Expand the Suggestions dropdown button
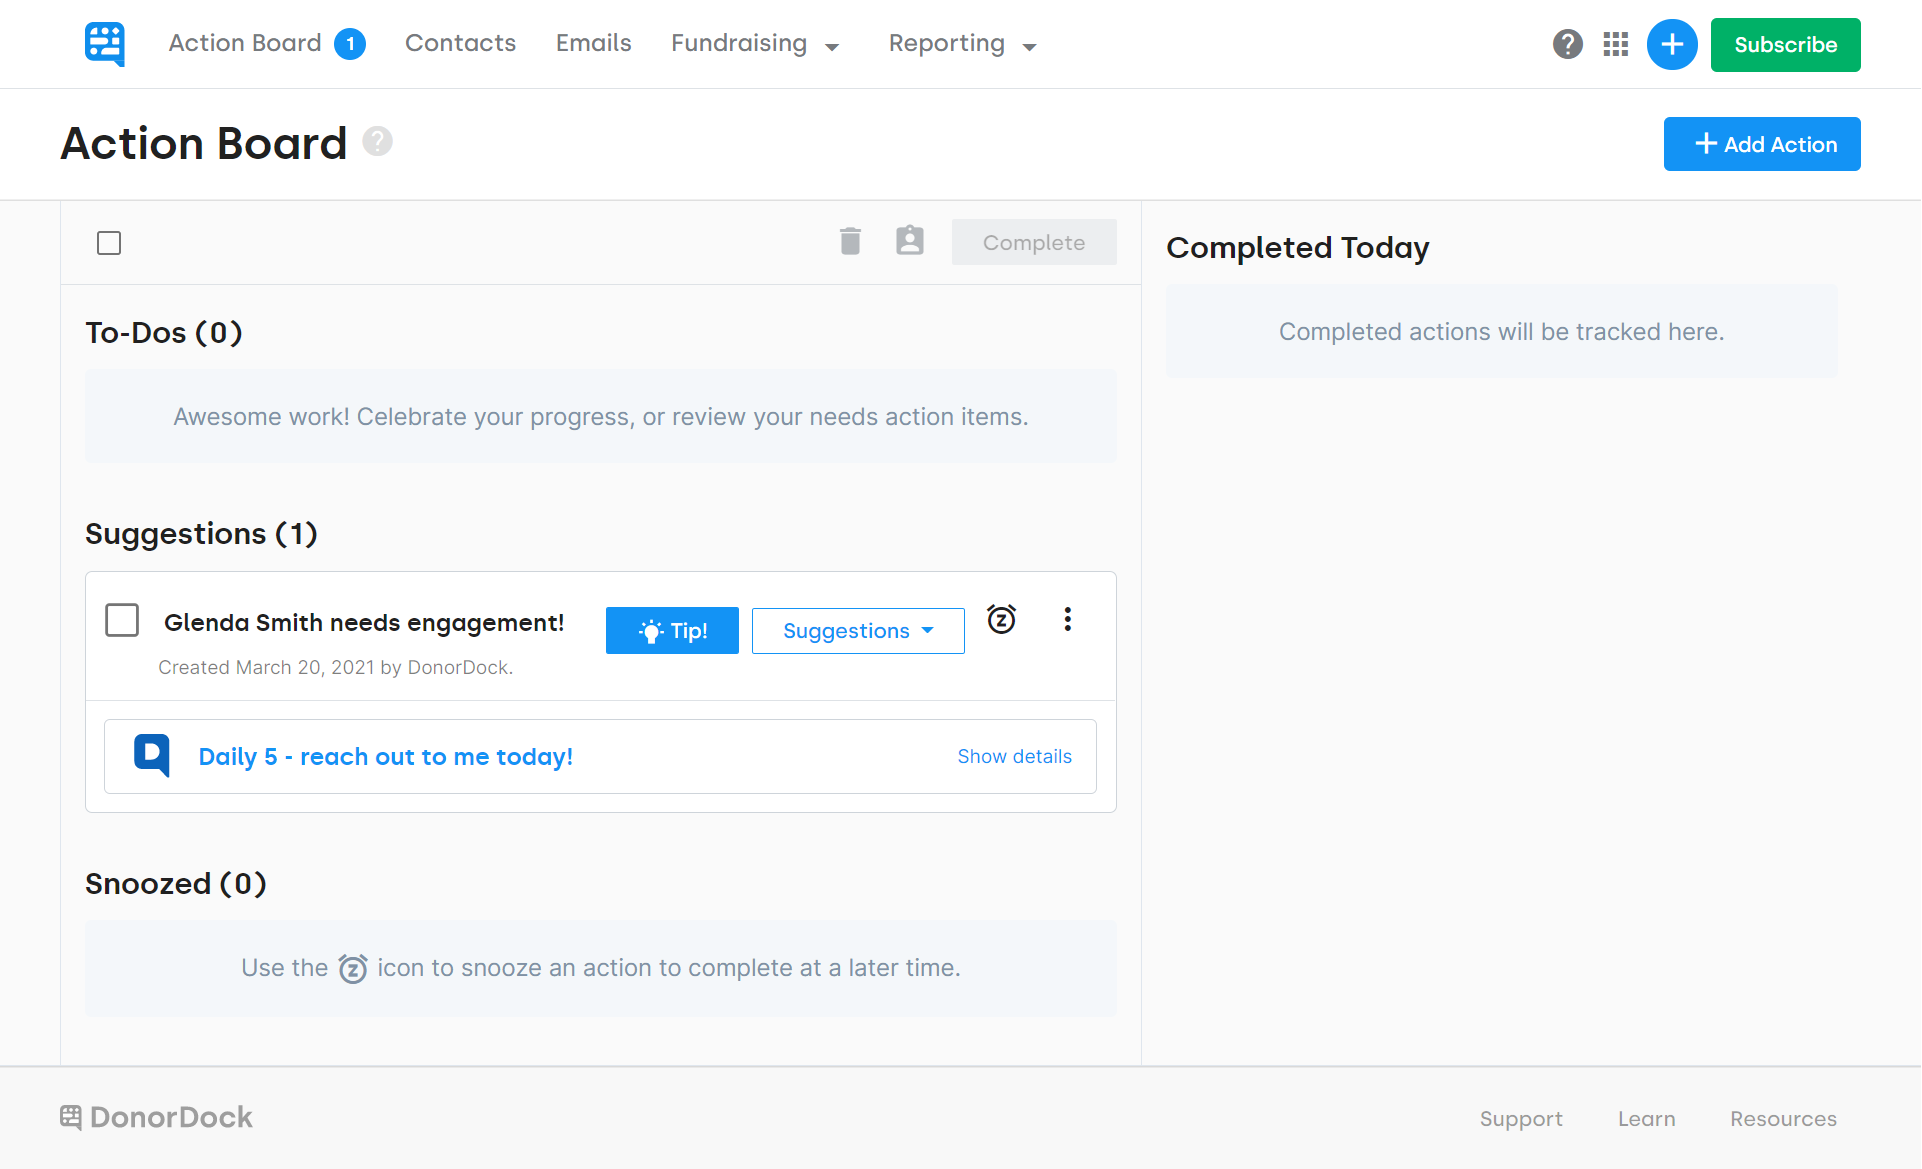1922x1169 pixels. 857,631
